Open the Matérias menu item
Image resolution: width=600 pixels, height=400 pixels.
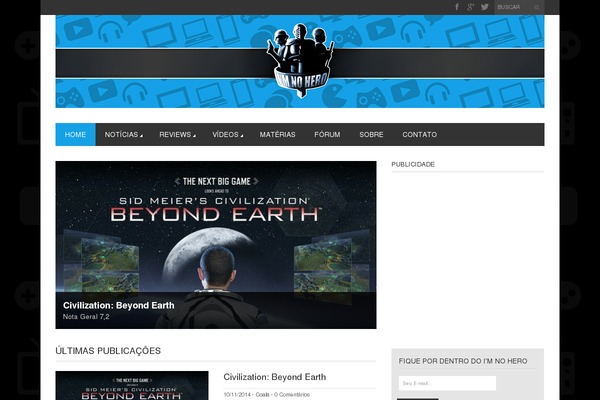pyautogui.click(x=277, y=134)
